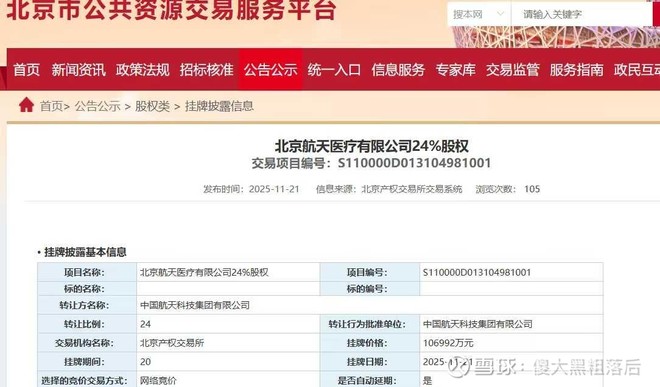The image size is (660, 387).
Task: Click the home icon in breadcrumb
Action: (x=26, y=105)
